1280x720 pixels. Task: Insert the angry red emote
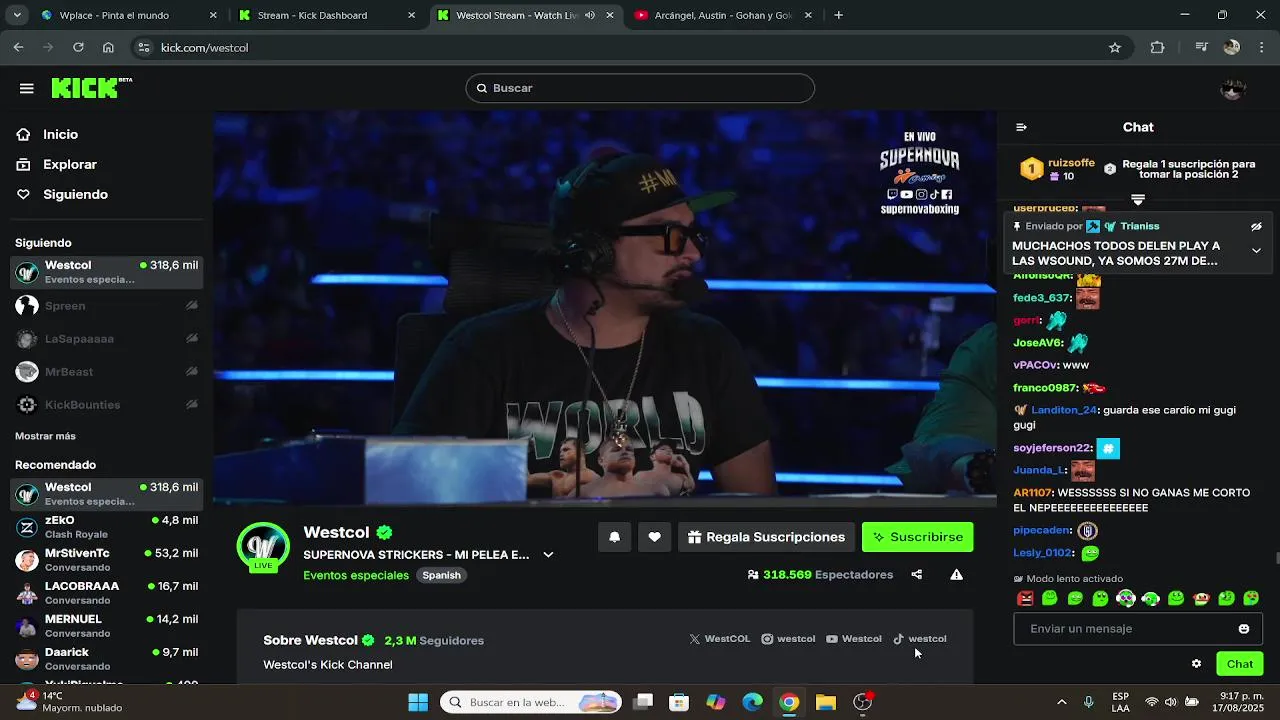click(1025, 598)
